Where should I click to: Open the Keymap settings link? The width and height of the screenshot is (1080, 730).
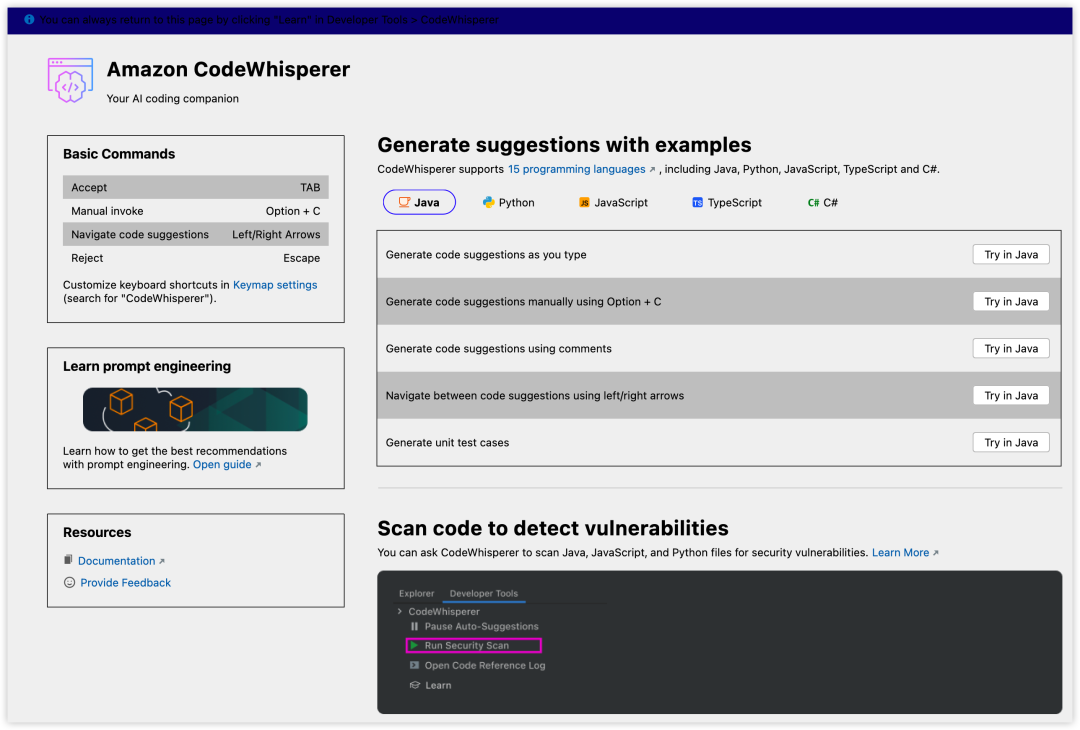(275, 285)
